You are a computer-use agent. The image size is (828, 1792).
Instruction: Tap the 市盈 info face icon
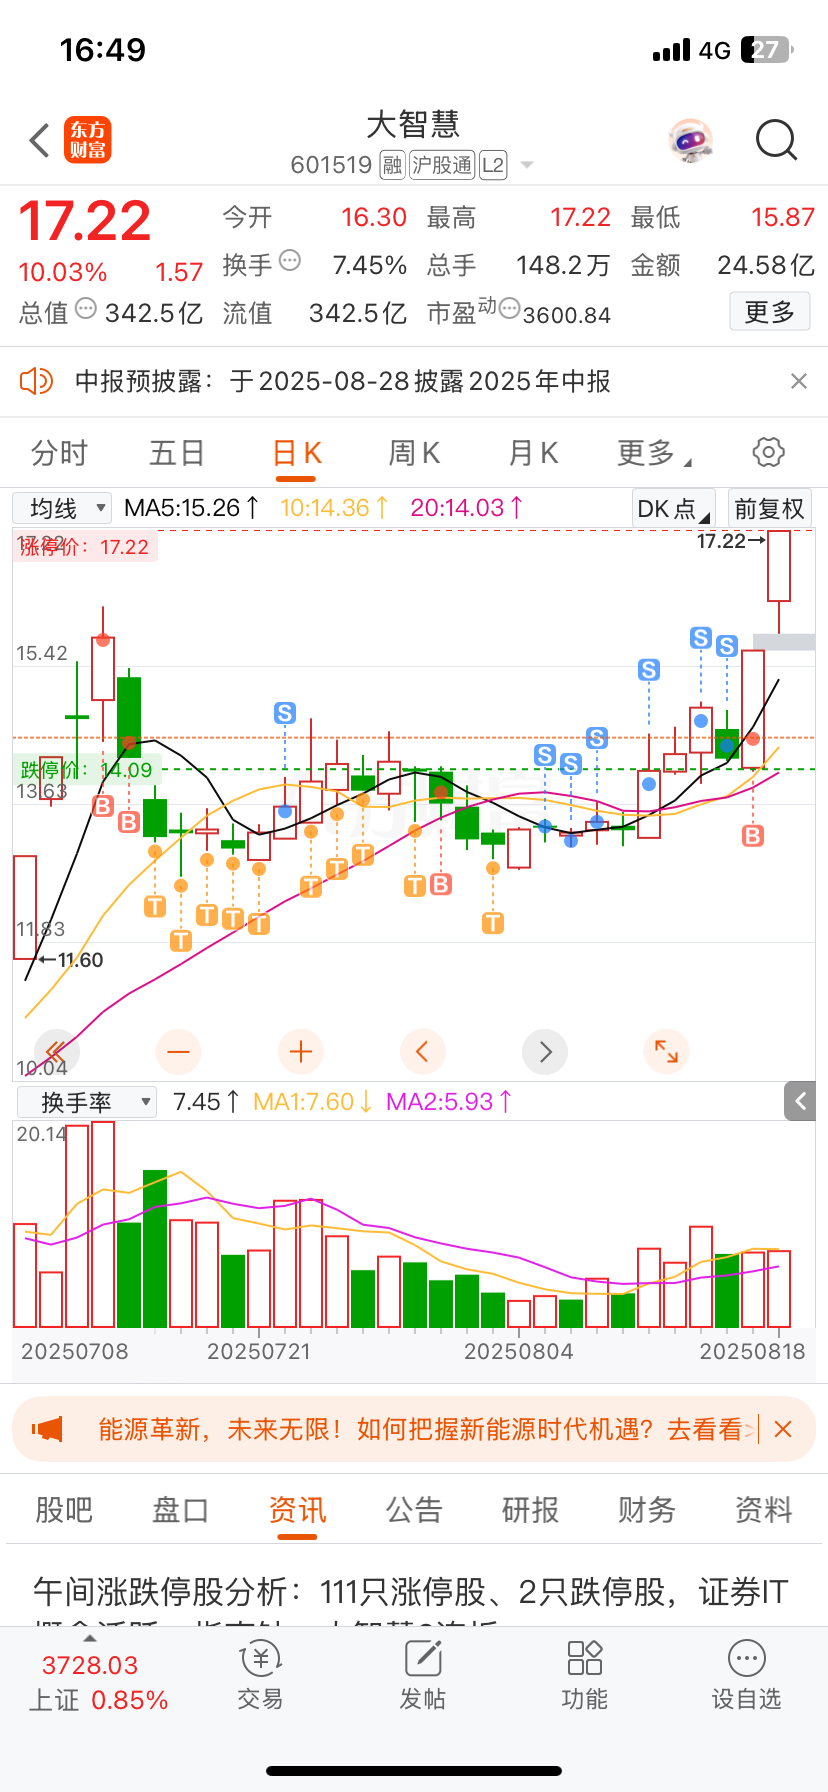point(509,308)
